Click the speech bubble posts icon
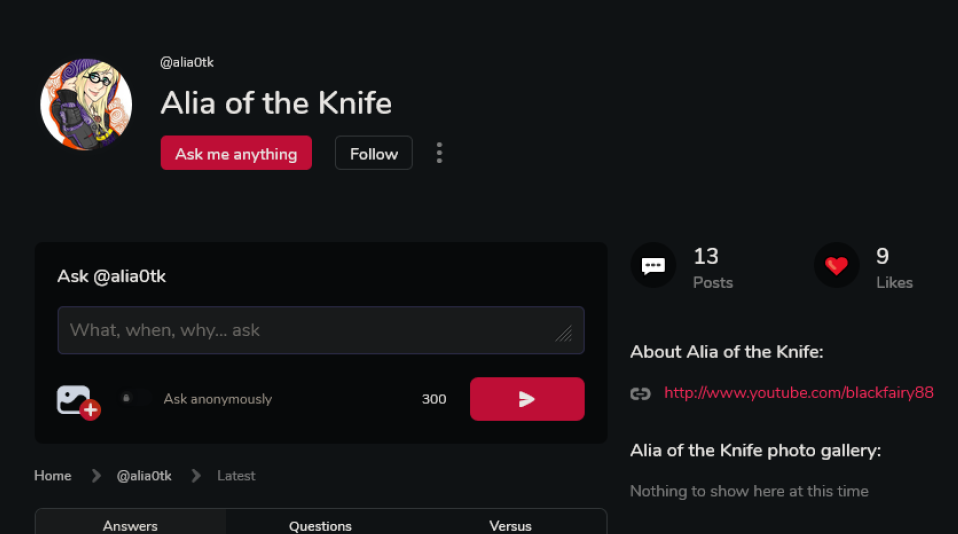Viewport: 958px width, 534px height. [653, 265]
